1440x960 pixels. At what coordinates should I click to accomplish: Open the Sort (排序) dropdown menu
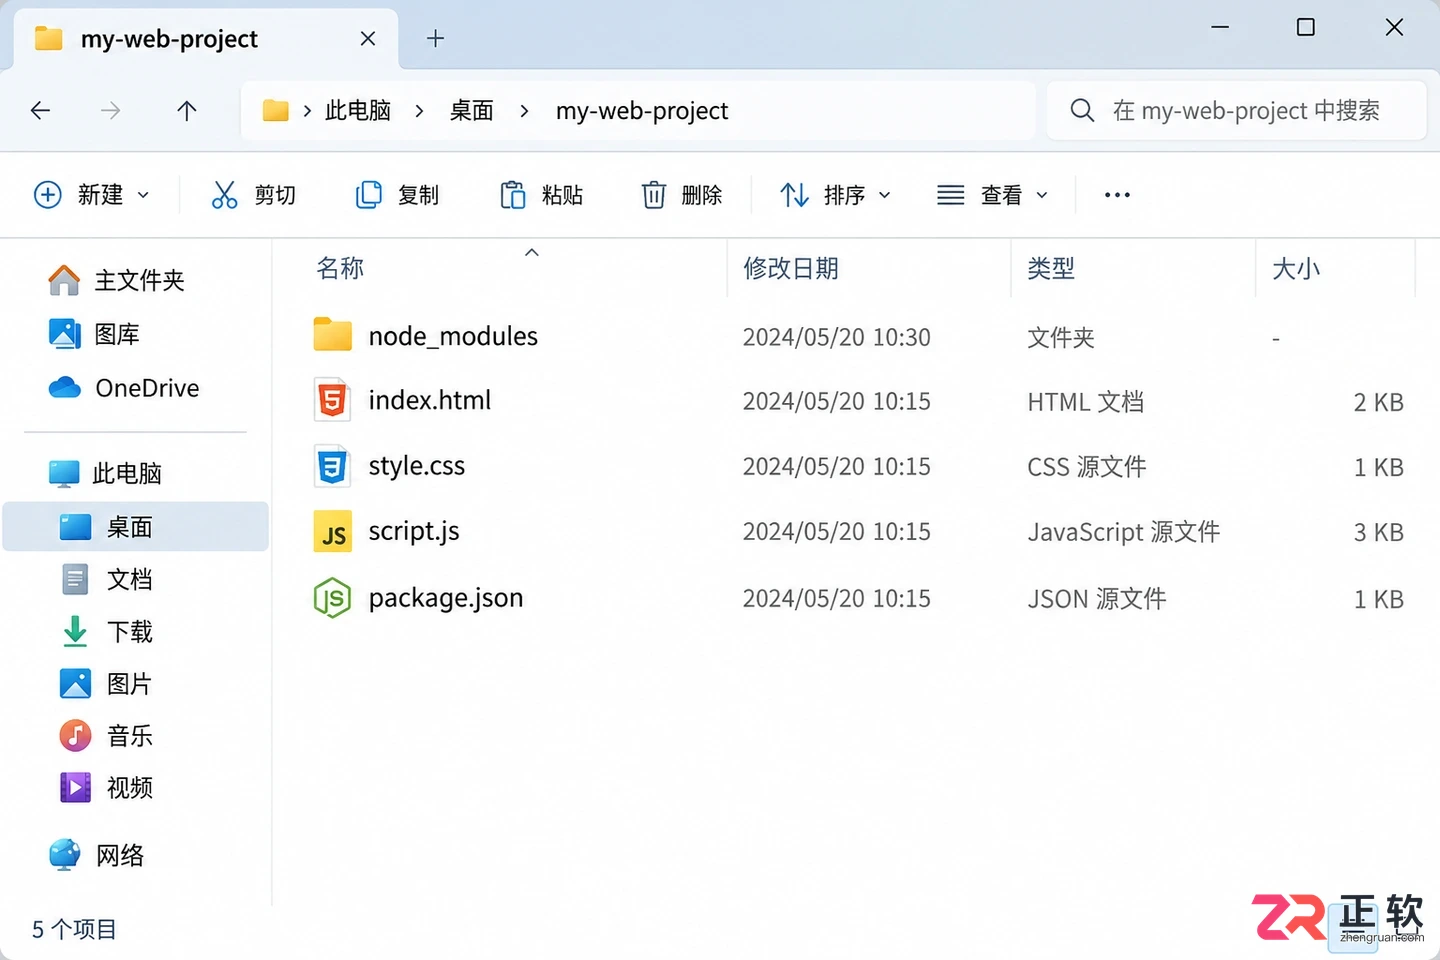tap(835, 195)
